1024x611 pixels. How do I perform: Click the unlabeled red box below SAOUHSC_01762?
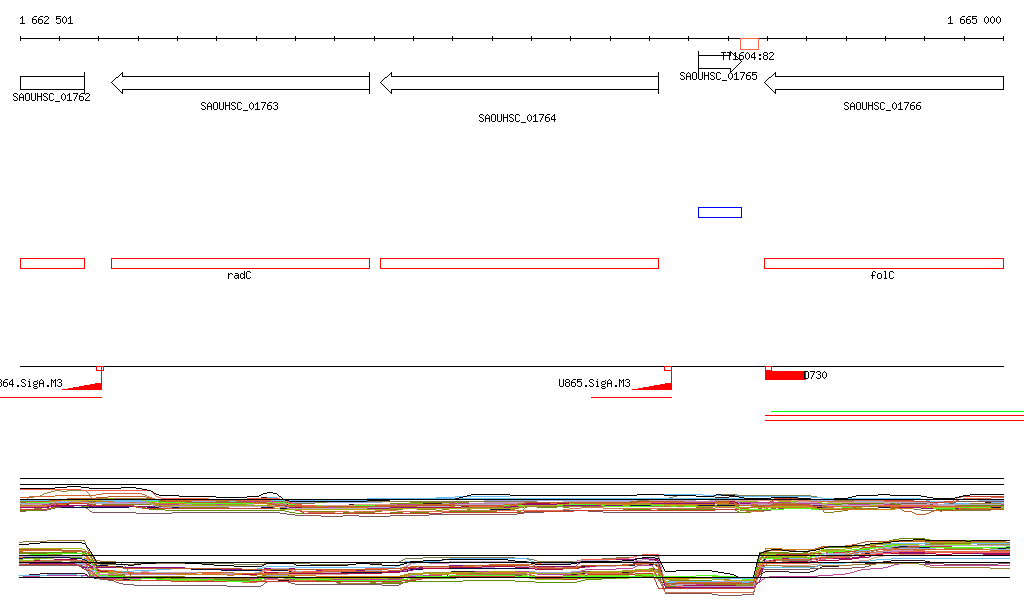(52, 263)
